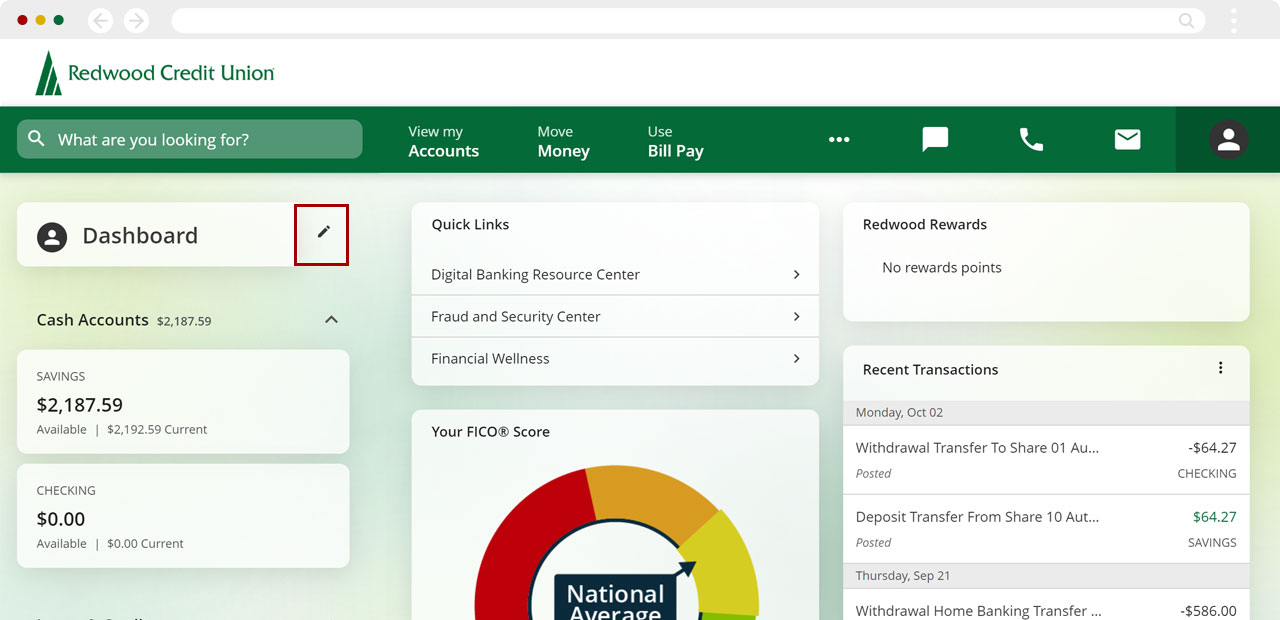
Task: Open the Use Bill Pay menu
Action: click(675, 141)
